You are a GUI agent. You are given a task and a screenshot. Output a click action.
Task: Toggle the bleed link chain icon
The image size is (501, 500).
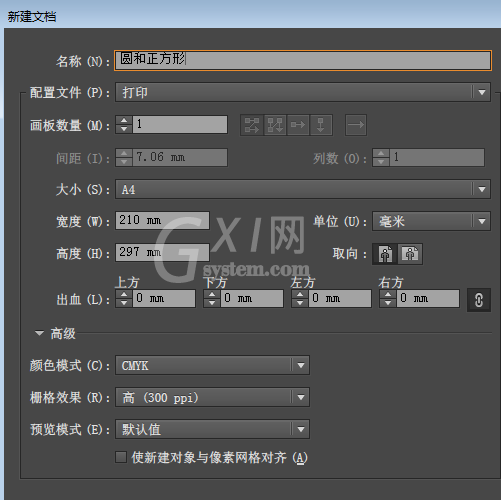(479, 300)
